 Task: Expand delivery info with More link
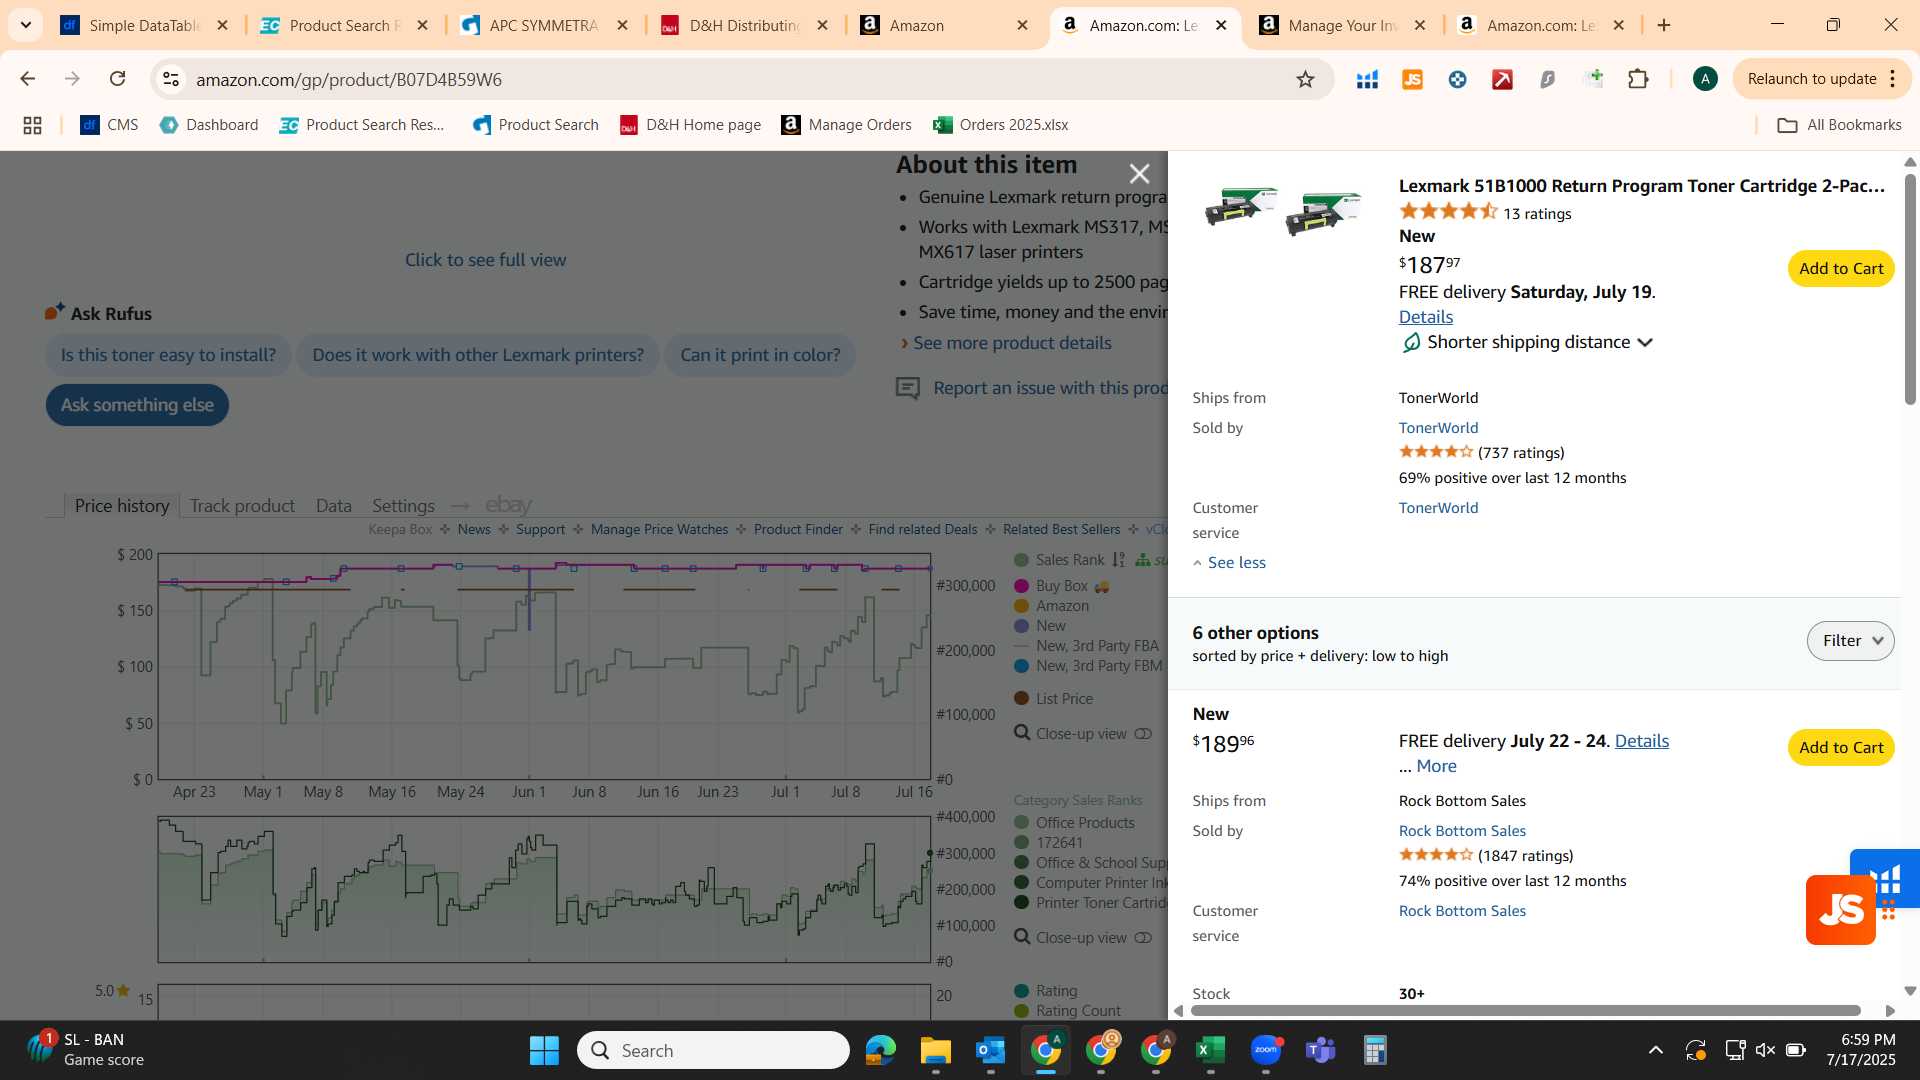click(x=1436, y=766)
